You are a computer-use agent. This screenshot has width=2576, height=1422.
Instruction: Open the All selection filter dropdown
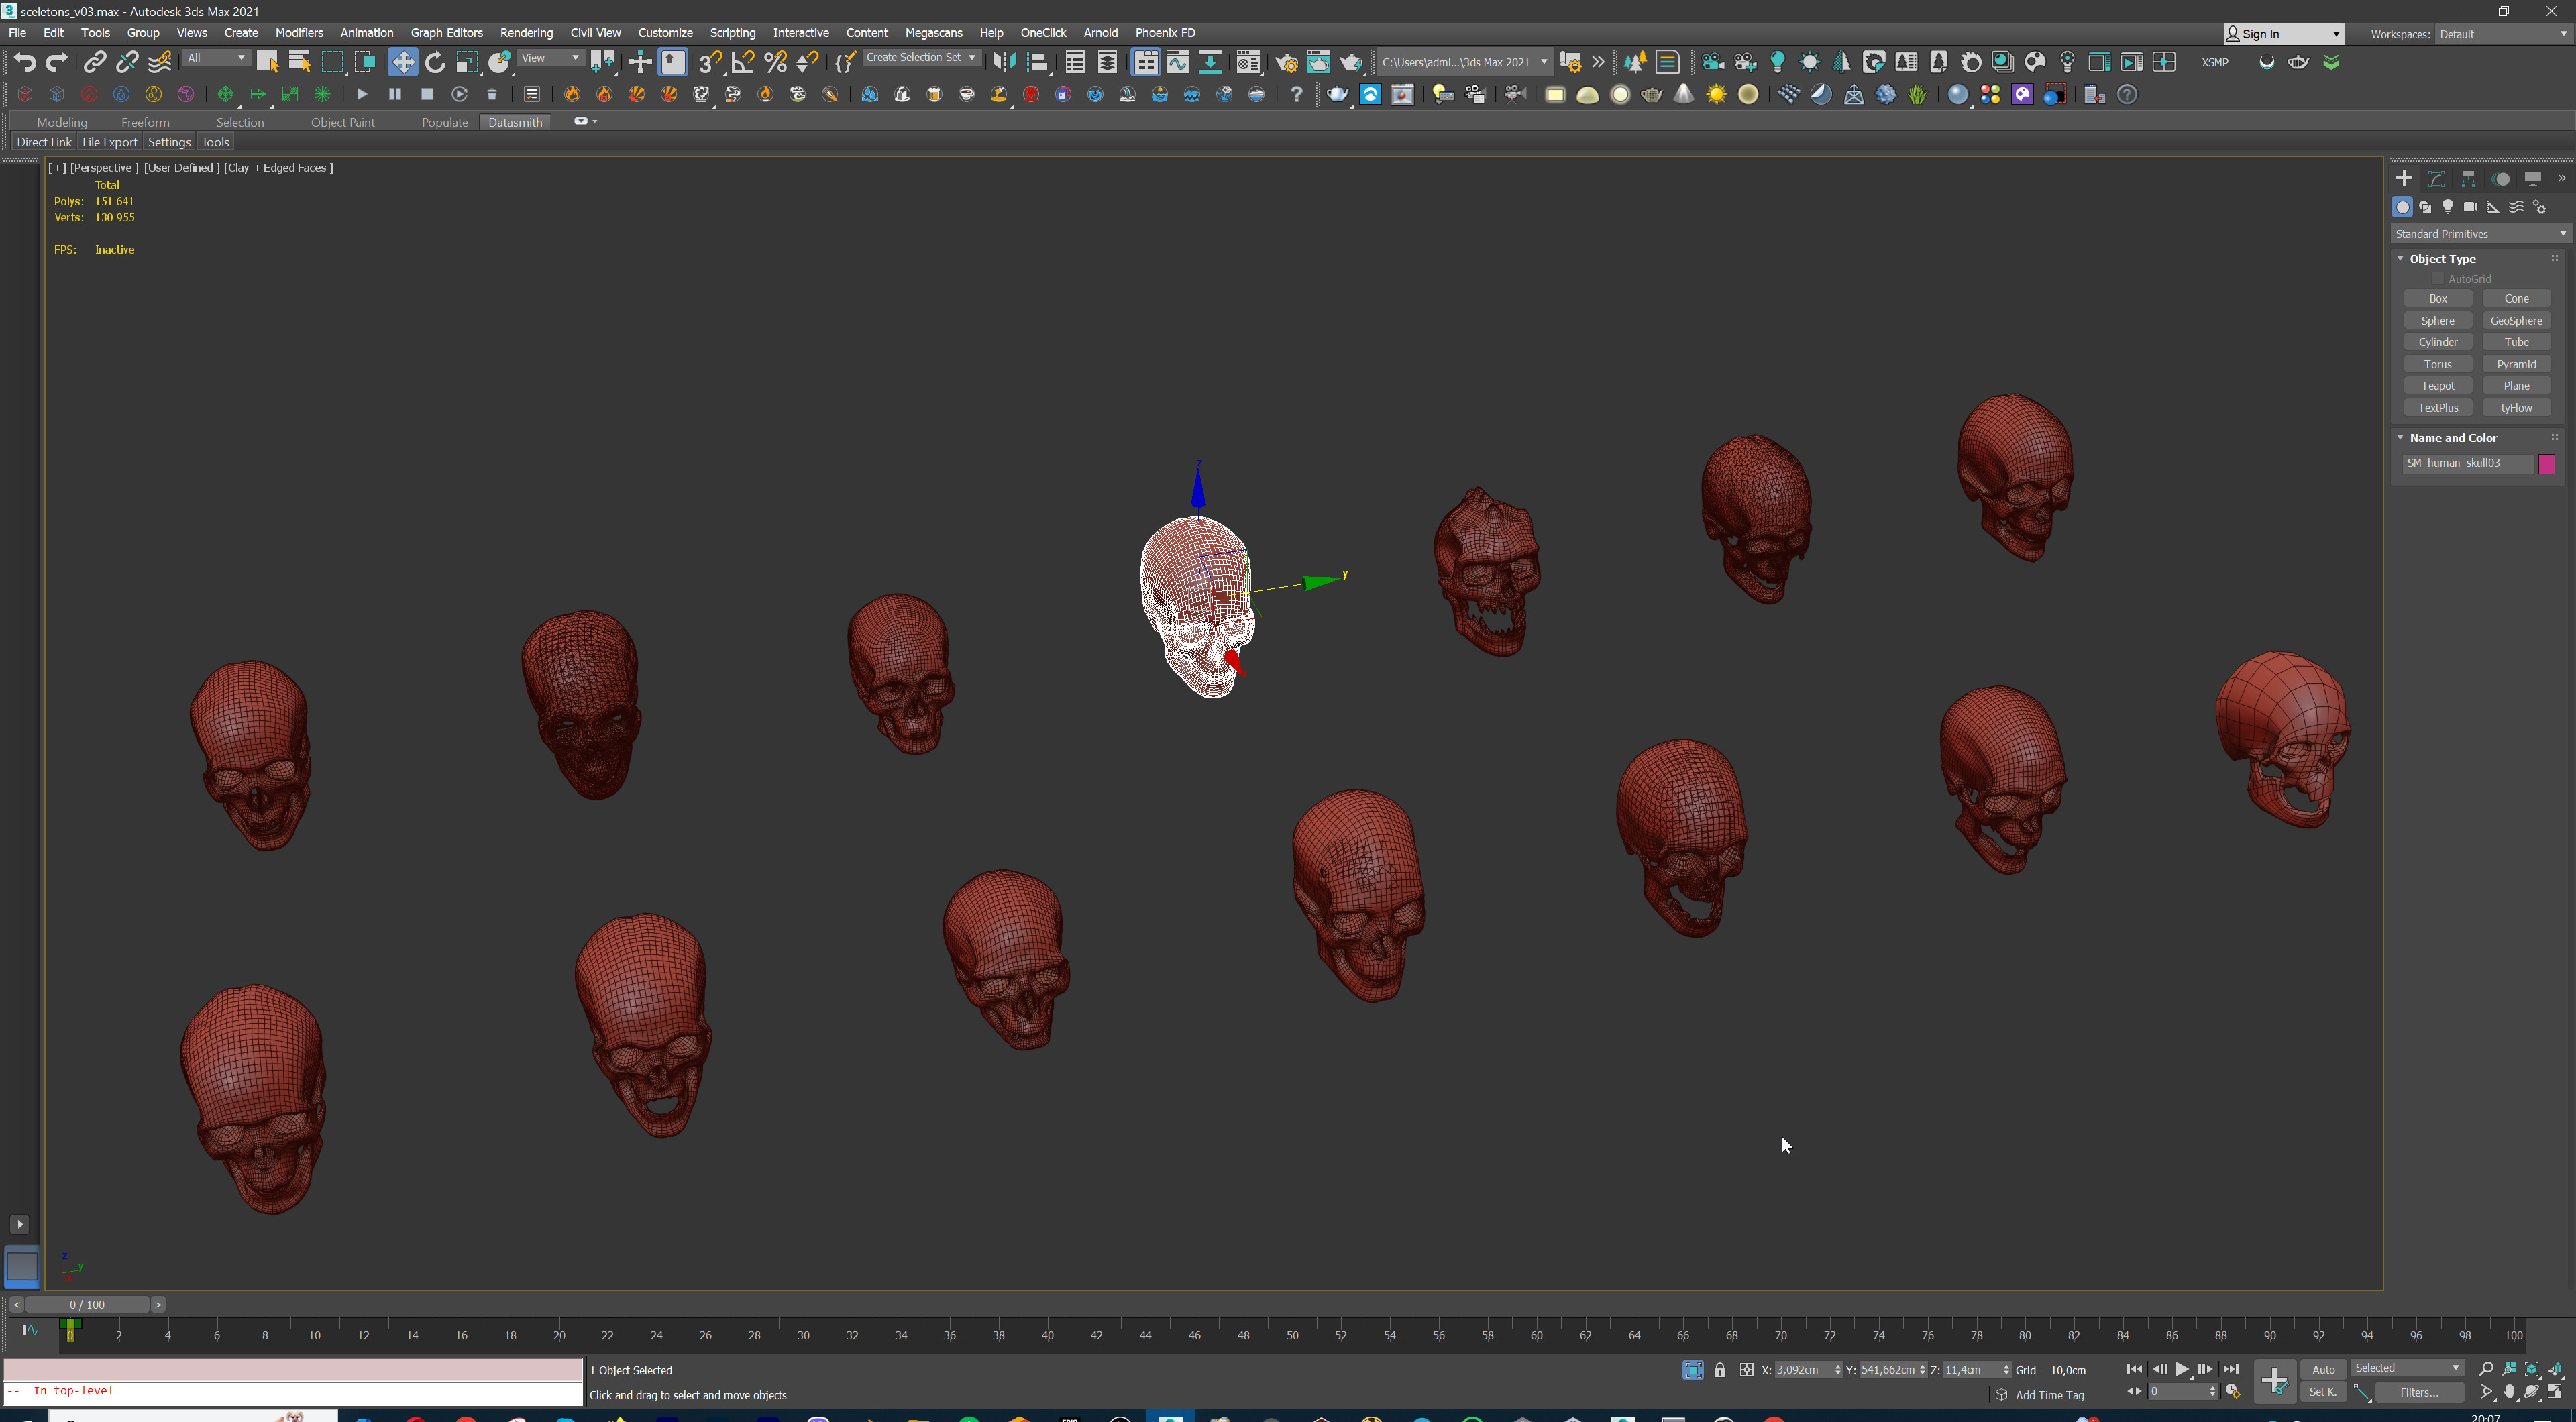[216, 58]
